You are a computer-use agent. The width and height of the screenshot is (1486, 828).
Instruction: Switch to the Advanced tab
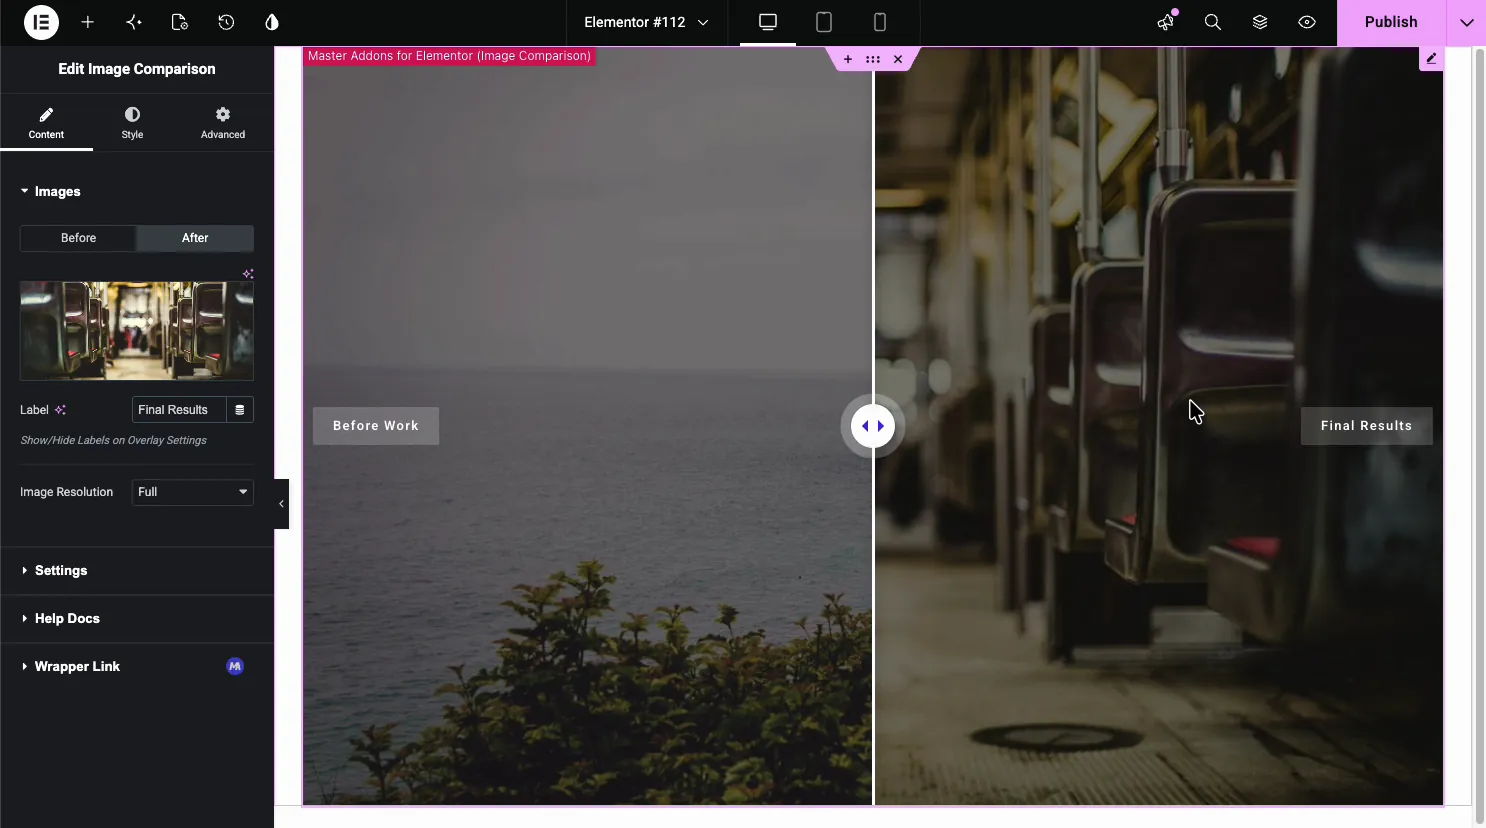pyautogui.click(x=223, y=123)
